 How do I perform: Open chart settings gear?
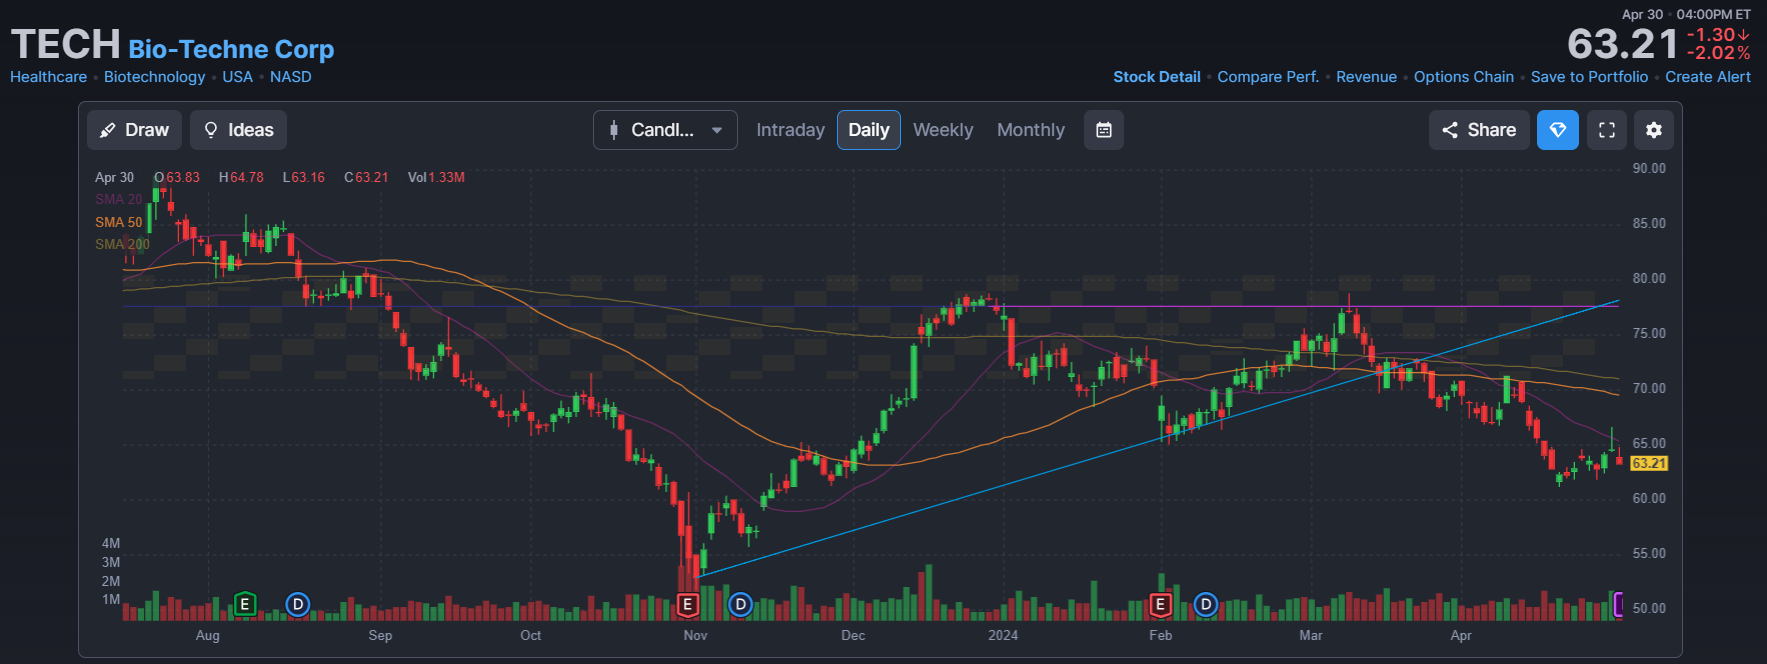pyautogui.click(x=1654, y=130)
